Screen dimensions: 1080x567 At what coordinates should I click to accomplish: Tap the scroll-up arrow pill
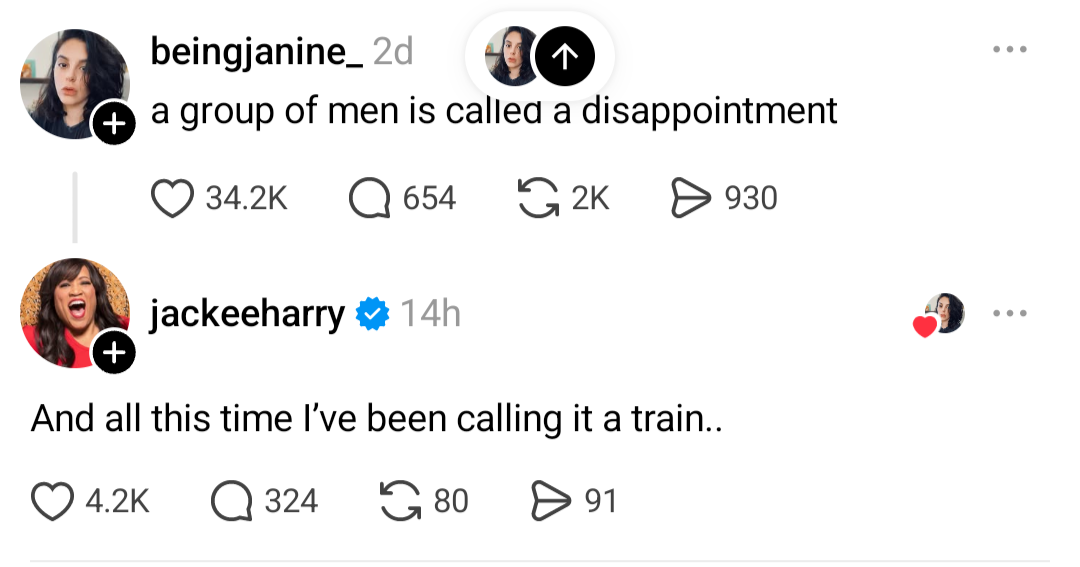pyautogui.click(x=565, y=57)
